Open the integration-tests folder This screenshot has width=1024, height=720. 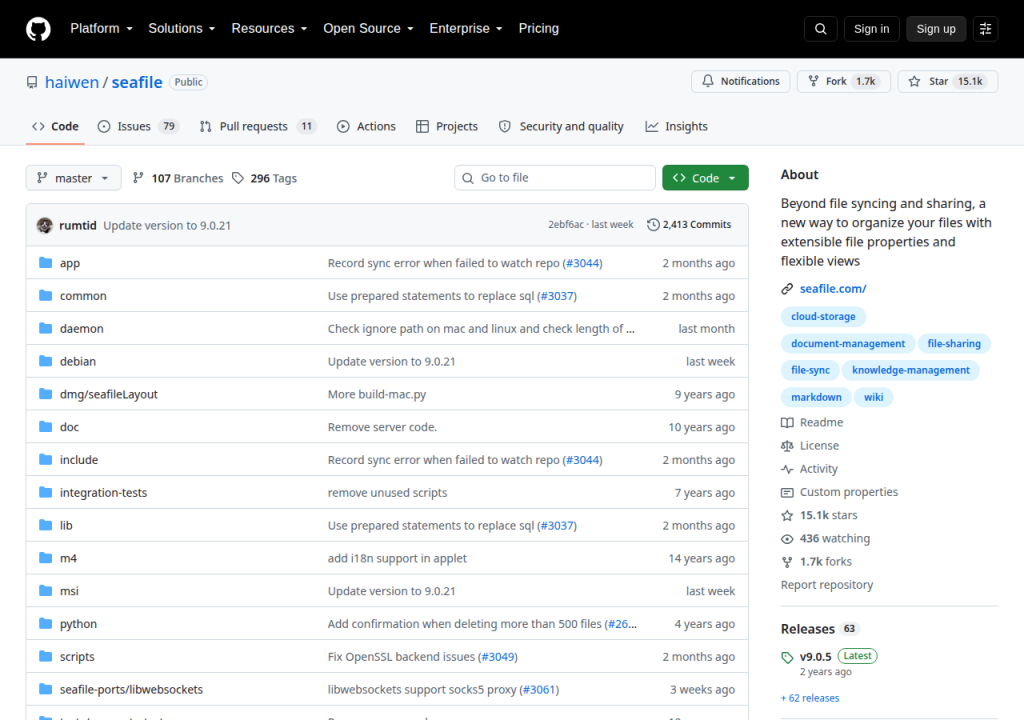pyautogui.click(x=103, y=493)
